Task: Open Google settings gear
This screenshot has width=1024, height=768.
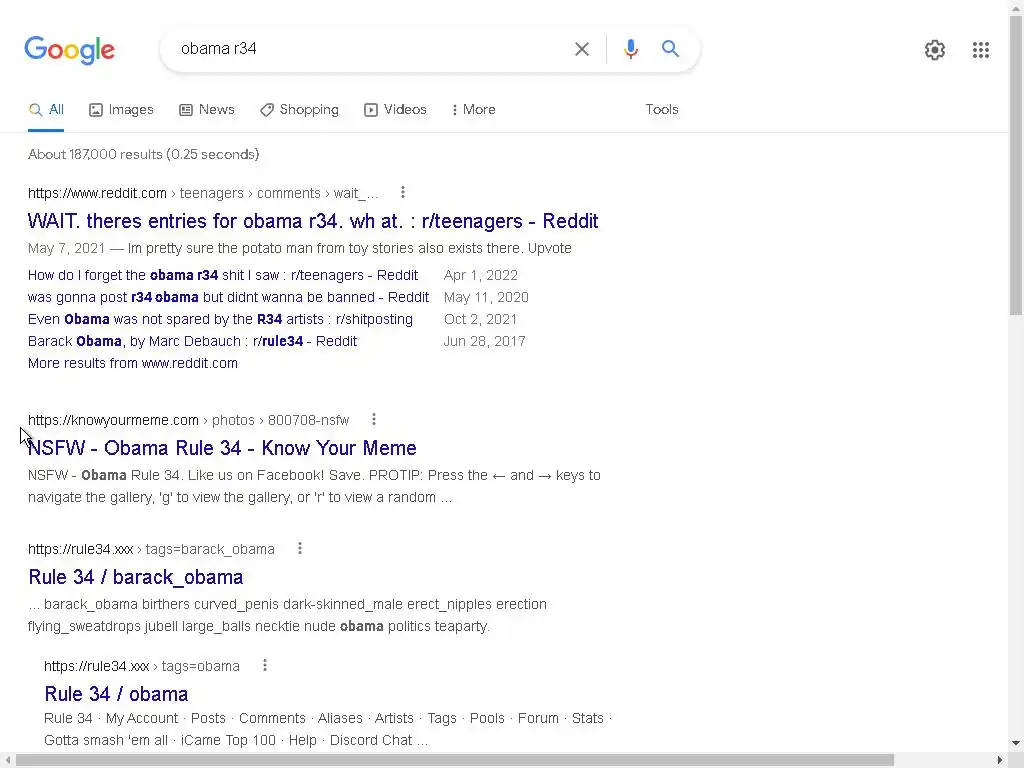Action: (x=935, y=50)
